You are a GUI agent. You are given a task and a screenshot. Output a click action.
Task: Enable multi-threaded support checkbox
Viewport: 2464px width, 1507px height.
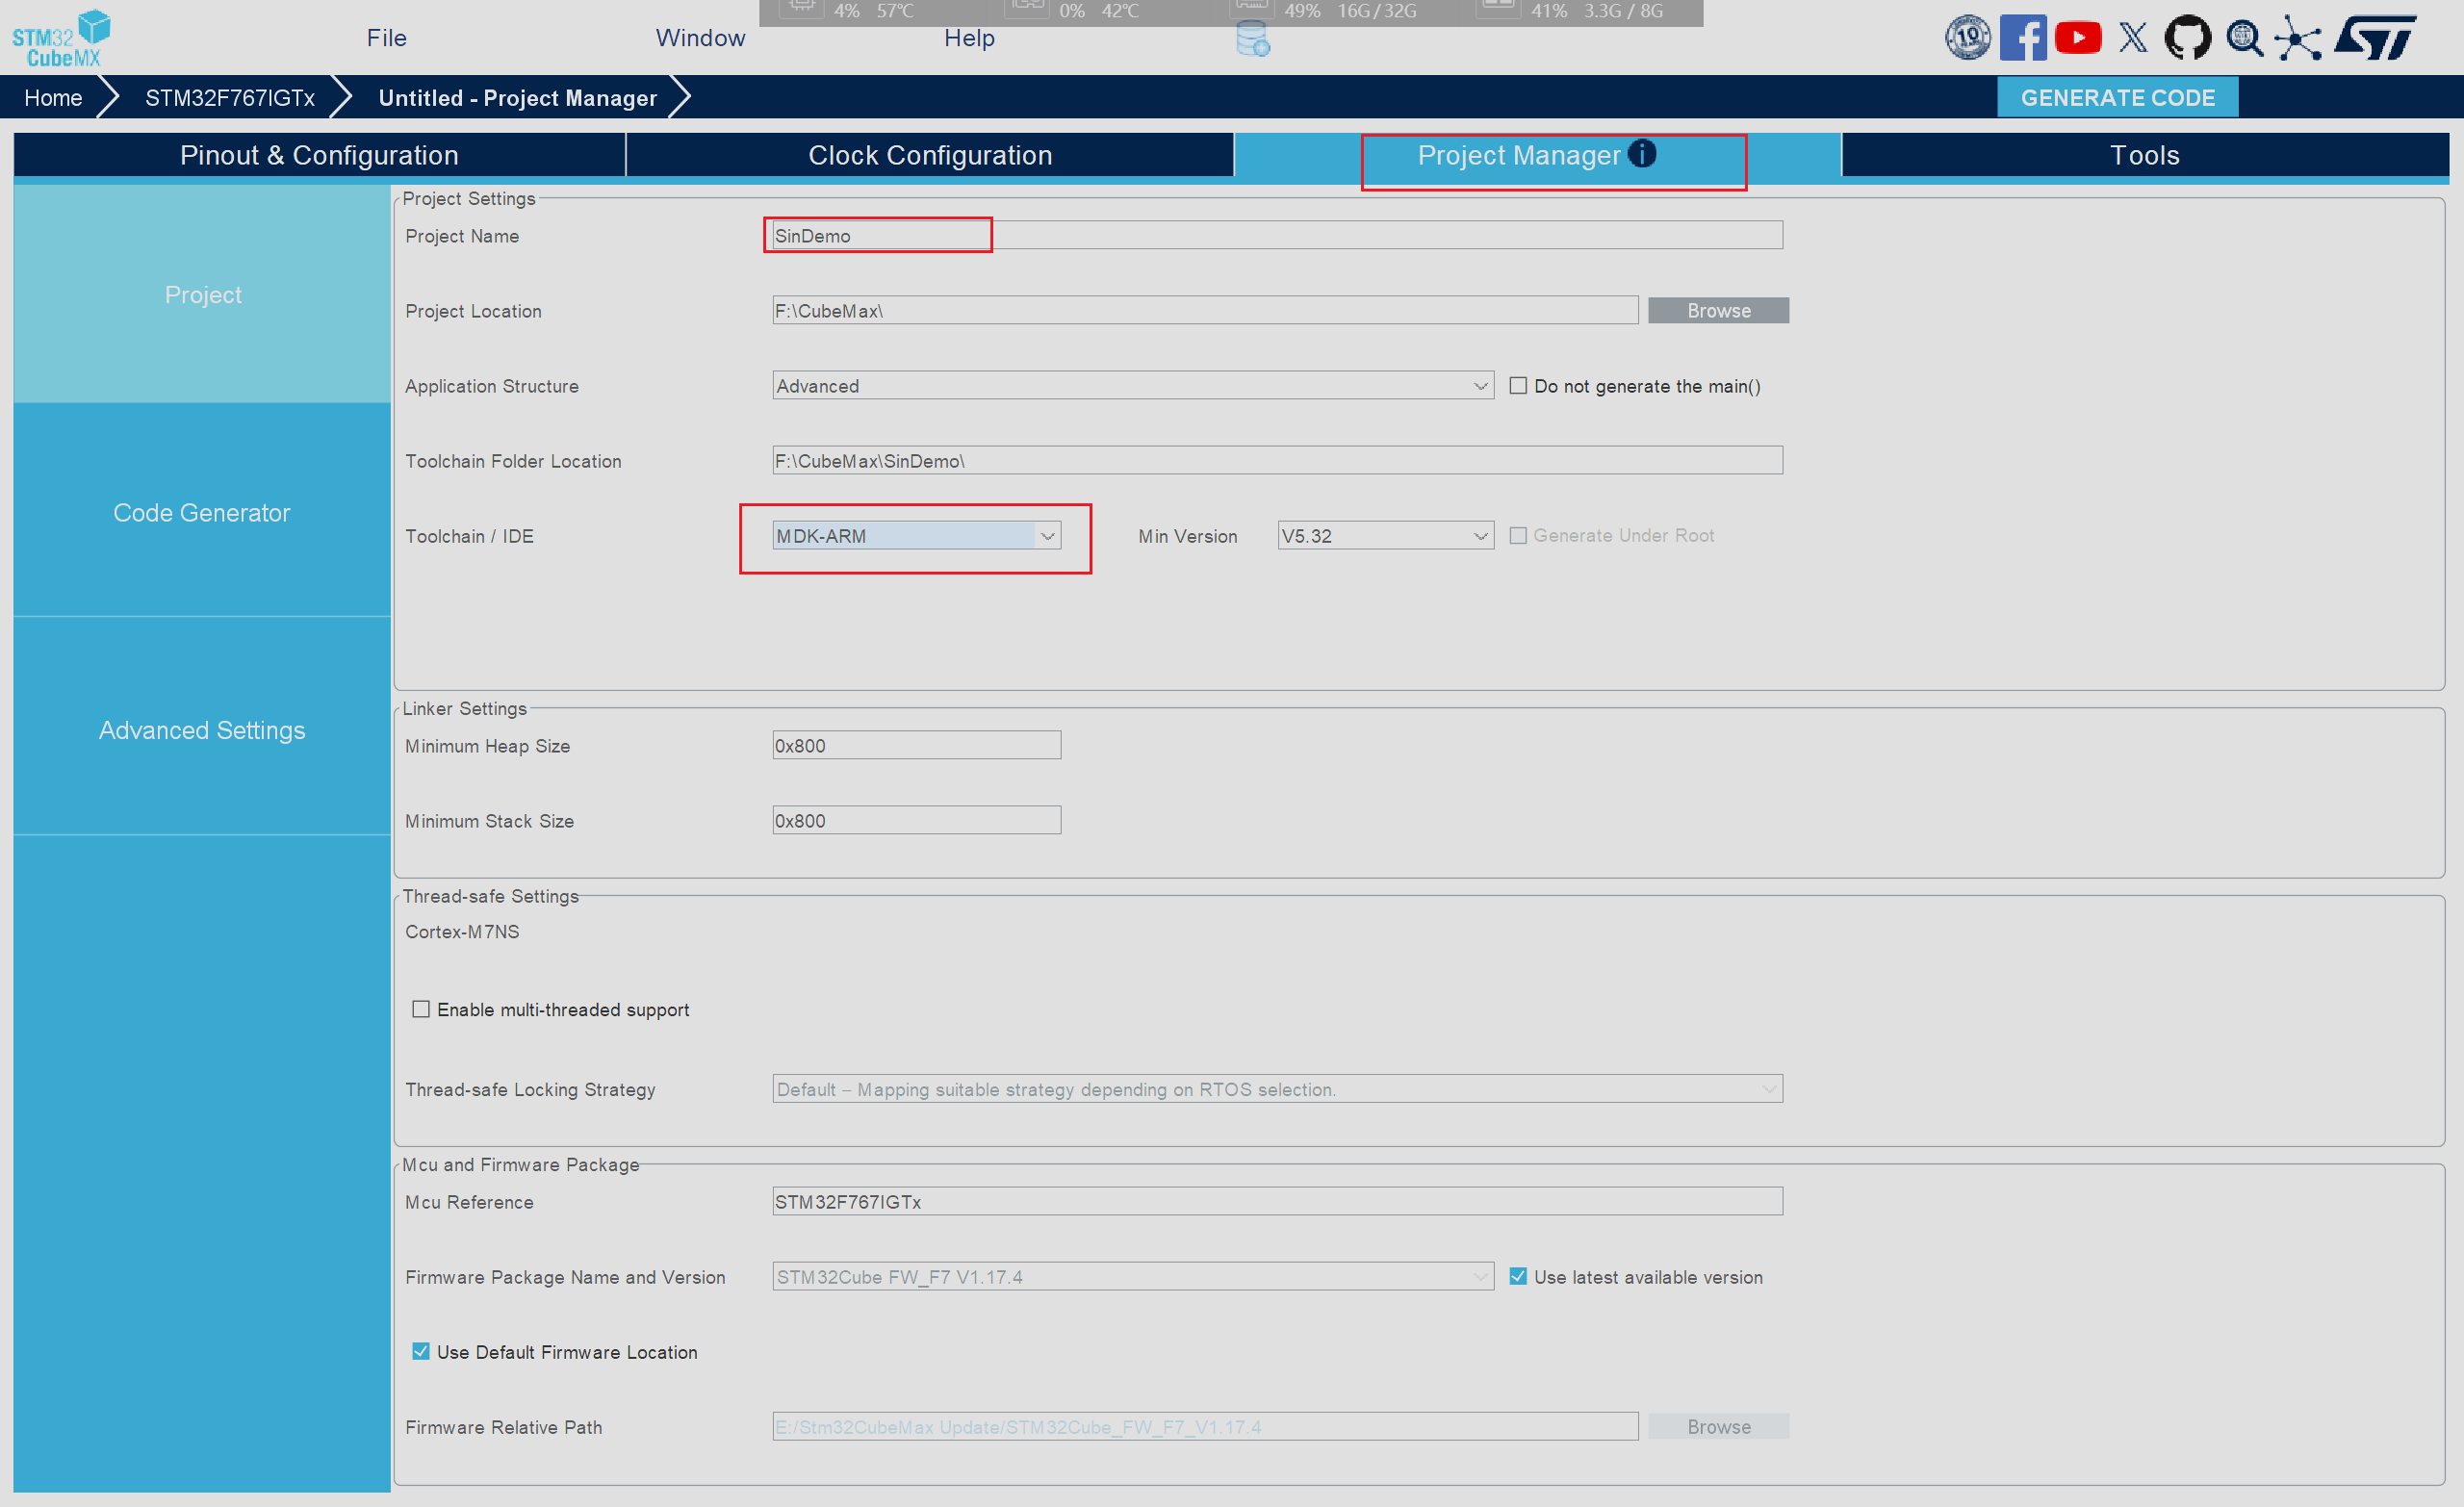[x=421, y=1009]
